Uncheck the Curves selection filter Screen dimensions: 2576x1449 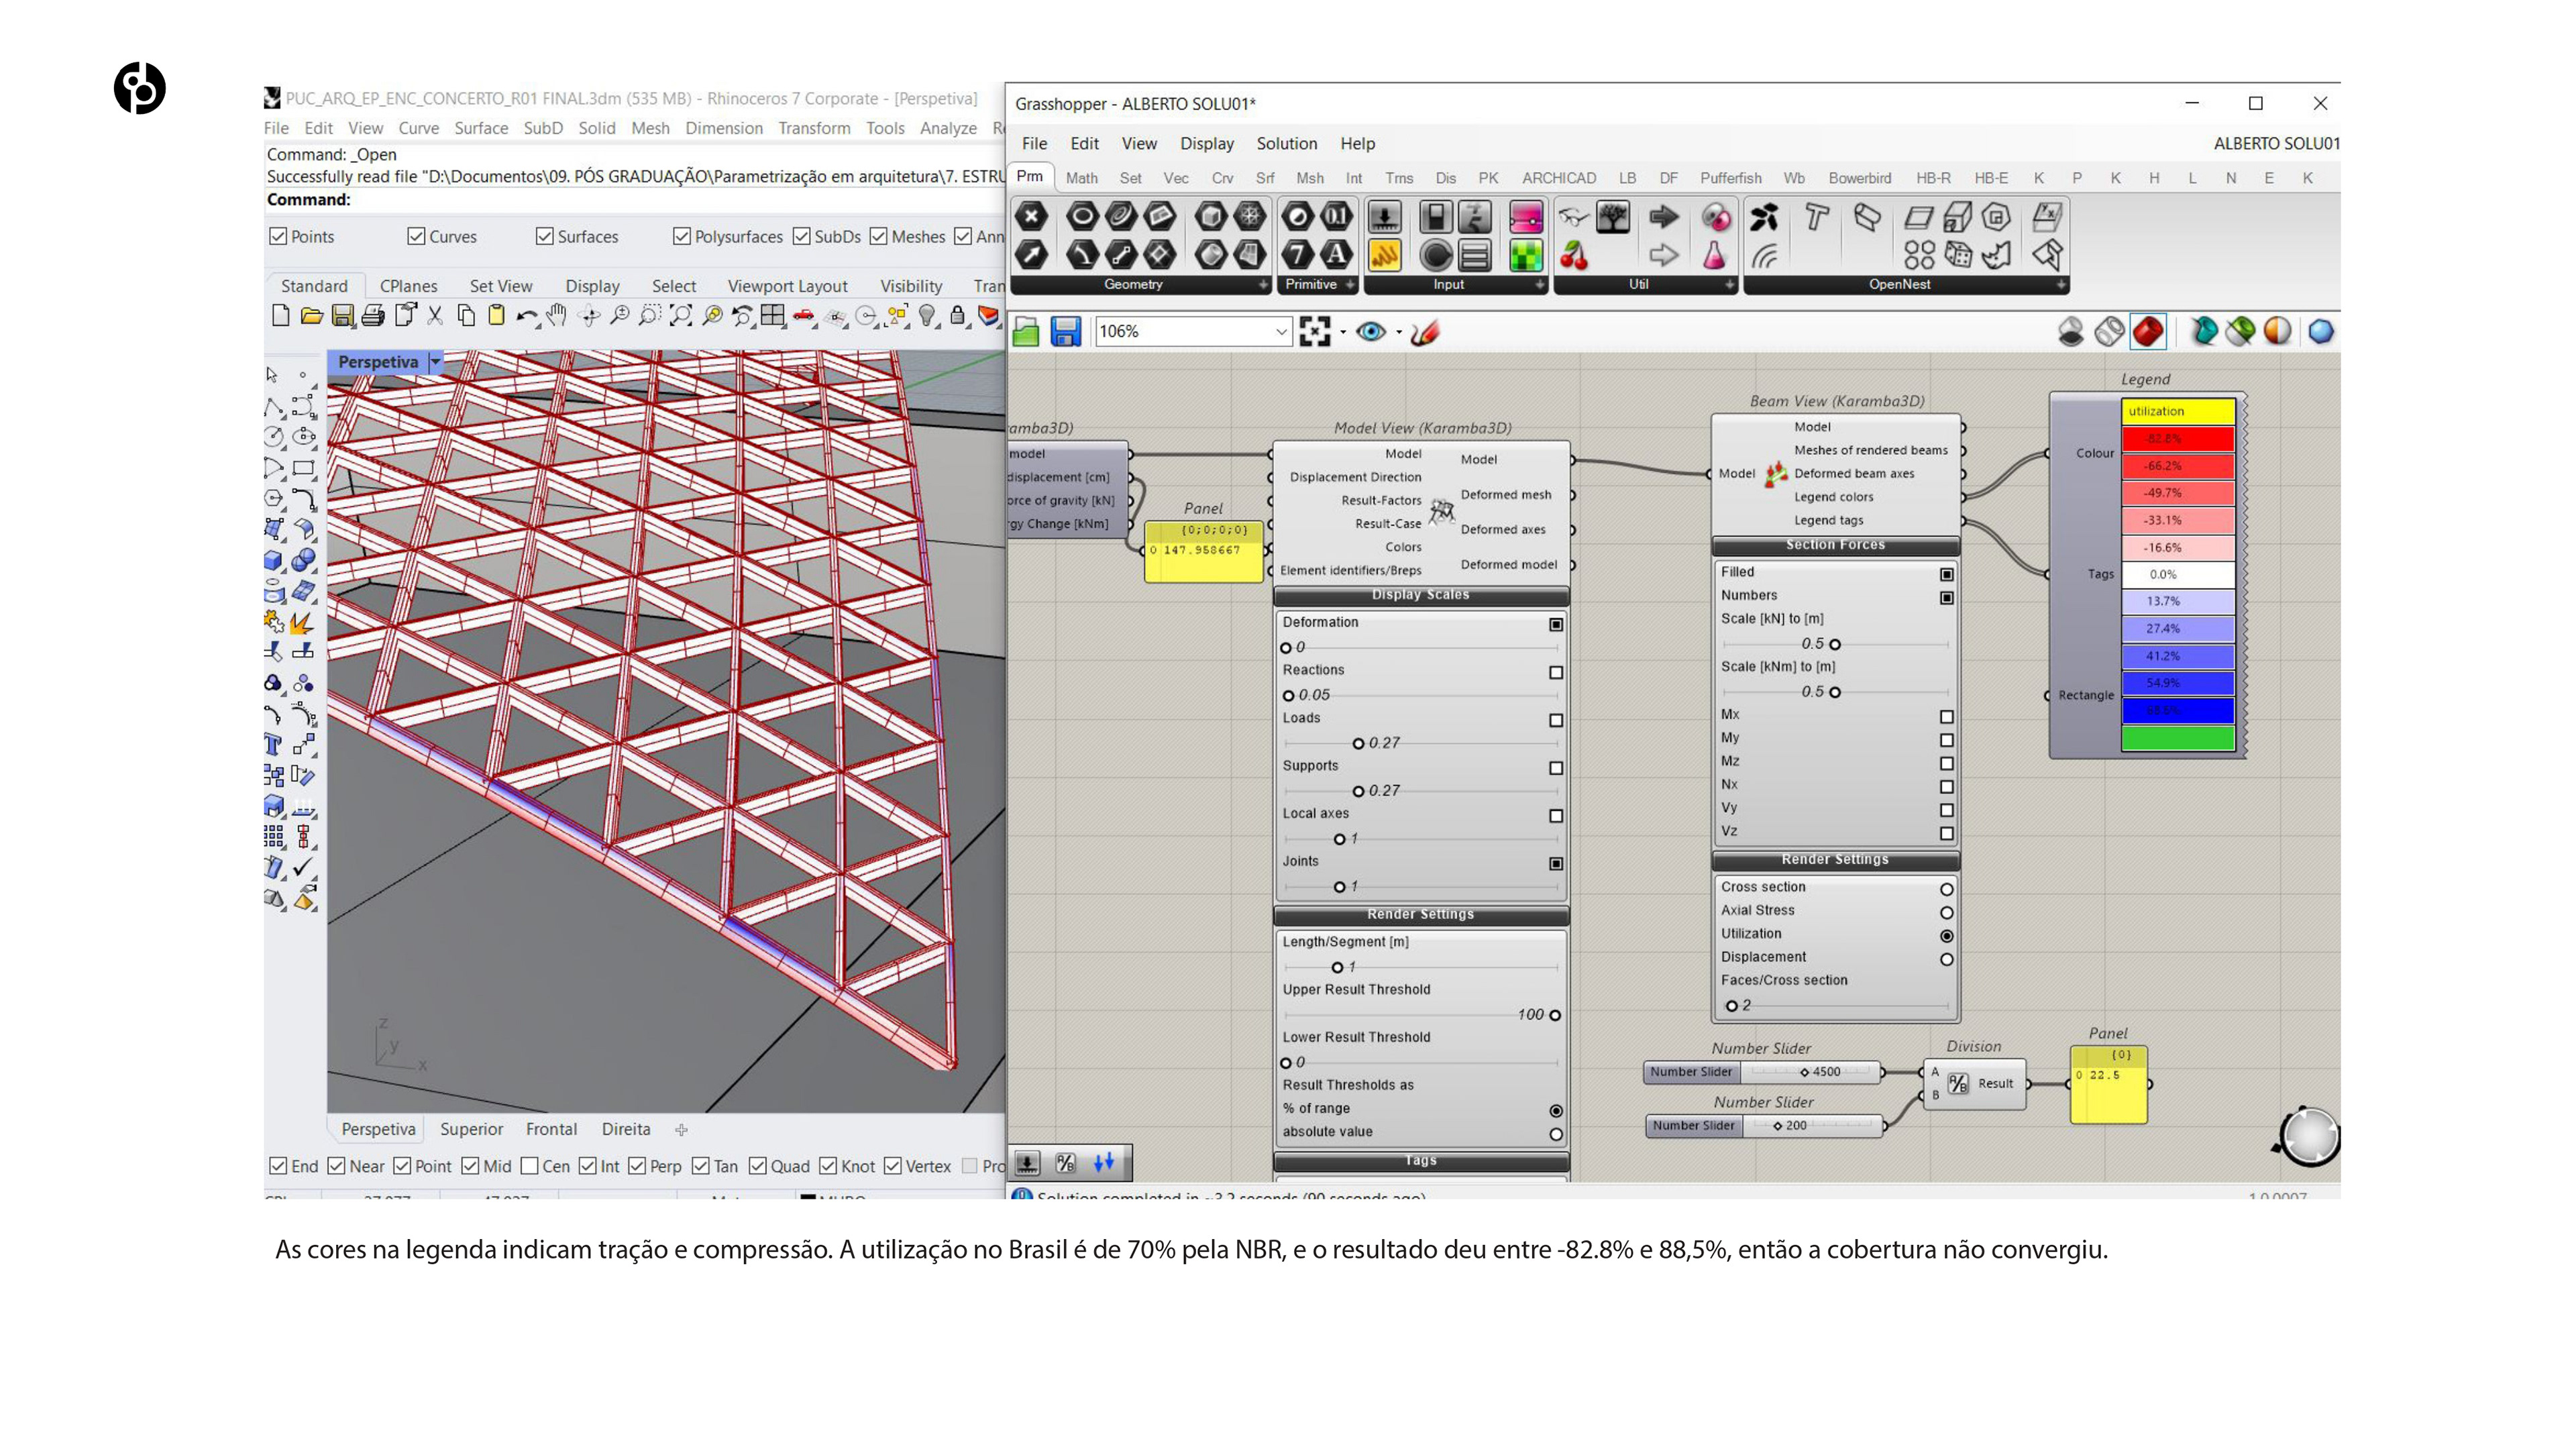point(417,236)
